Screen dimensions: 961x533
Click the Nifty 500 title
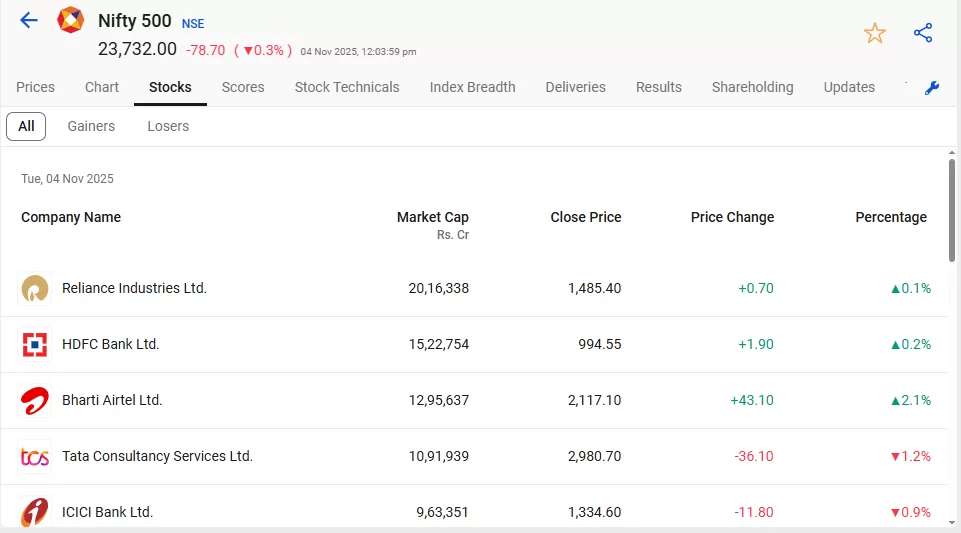coord(135,21)
